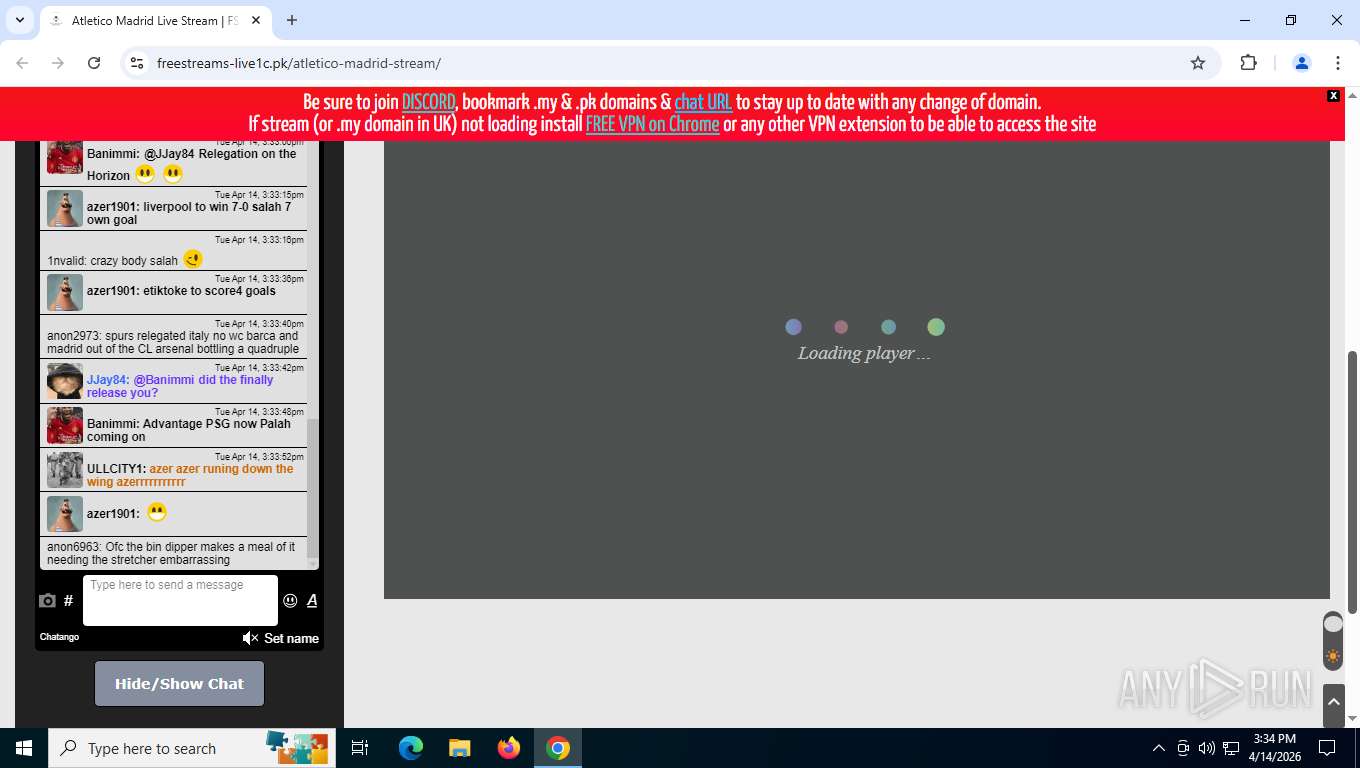Open the FREE VPN on Chrome link
This screenshot has height=768, width=1360.
pyautogui.click(x=652, y=125)
